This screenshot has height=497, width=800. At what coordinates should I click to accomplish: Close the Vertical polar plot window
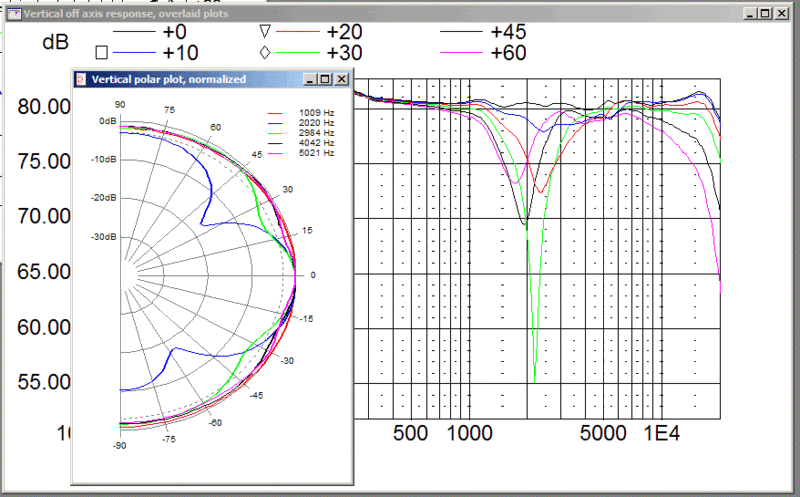(341, 79)
